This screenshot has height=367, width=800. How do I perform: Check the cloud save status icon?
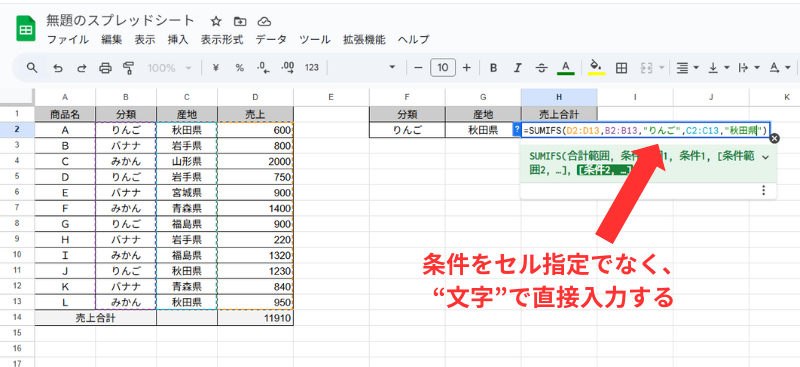(264, 21)
